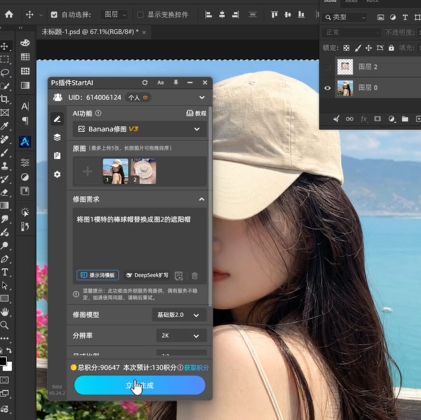Select the Path Selection arrow tool
Screen dimensions: 421x420
(5, 285)
